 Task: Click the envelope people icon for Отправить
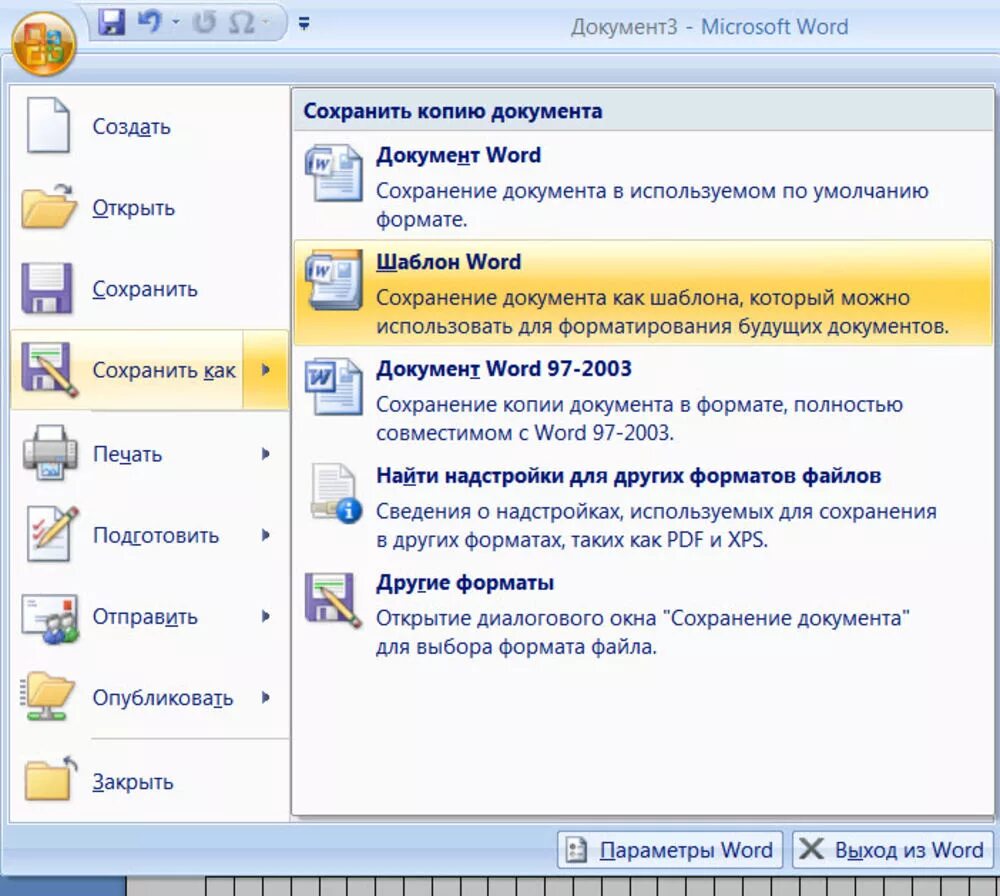click(50, 617)
